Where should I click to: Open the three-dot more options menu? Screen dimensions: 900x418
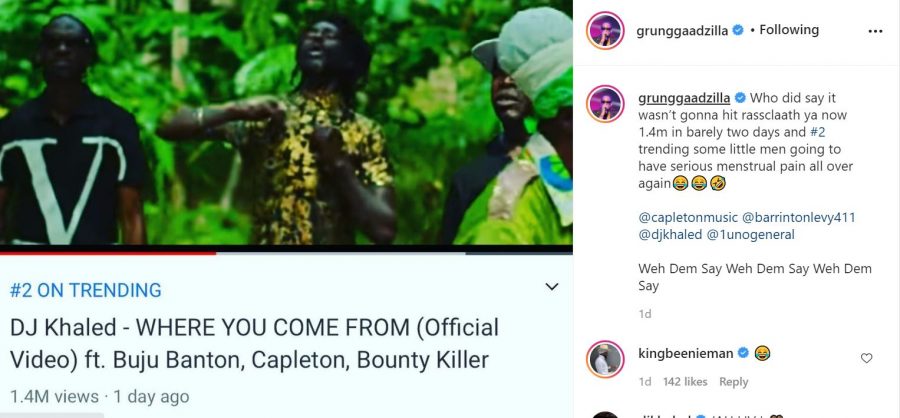point(875,31)
